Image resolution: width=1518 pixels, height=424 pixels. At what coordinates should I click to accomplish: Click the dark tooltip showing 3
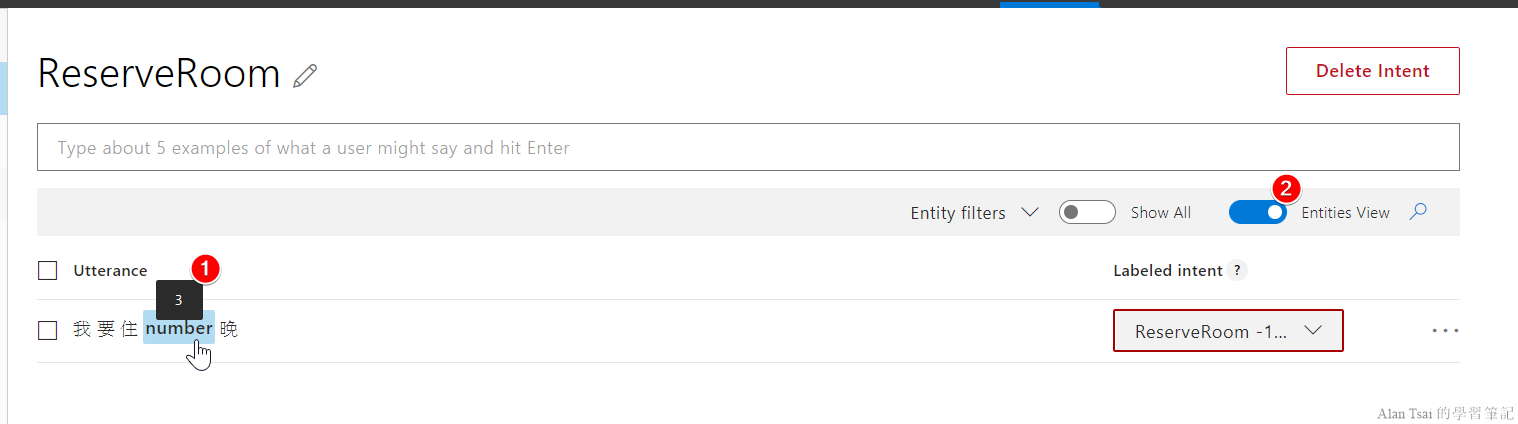click(x=179, y=300)
